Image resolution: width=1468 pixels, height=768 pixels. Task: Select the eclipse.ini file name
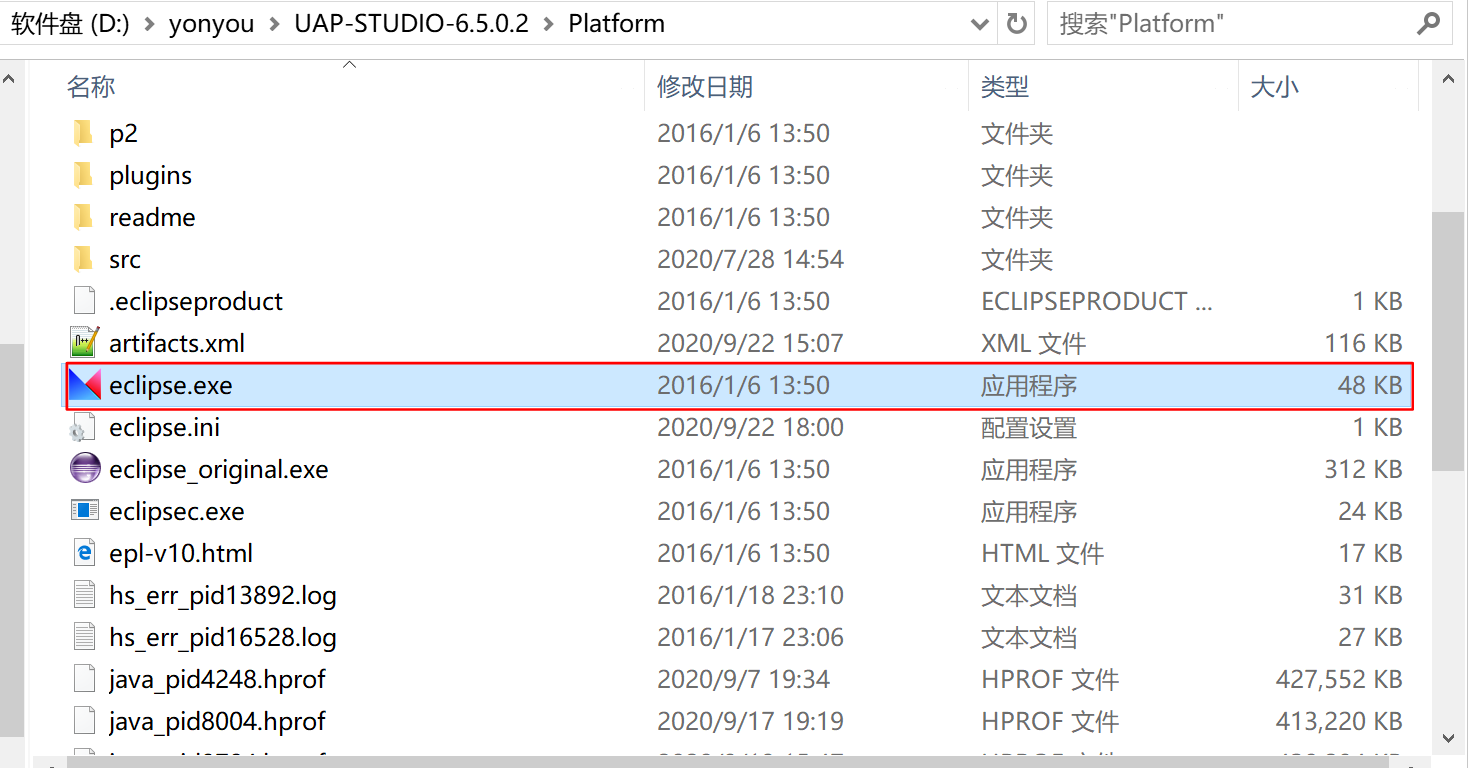[164, 427]
